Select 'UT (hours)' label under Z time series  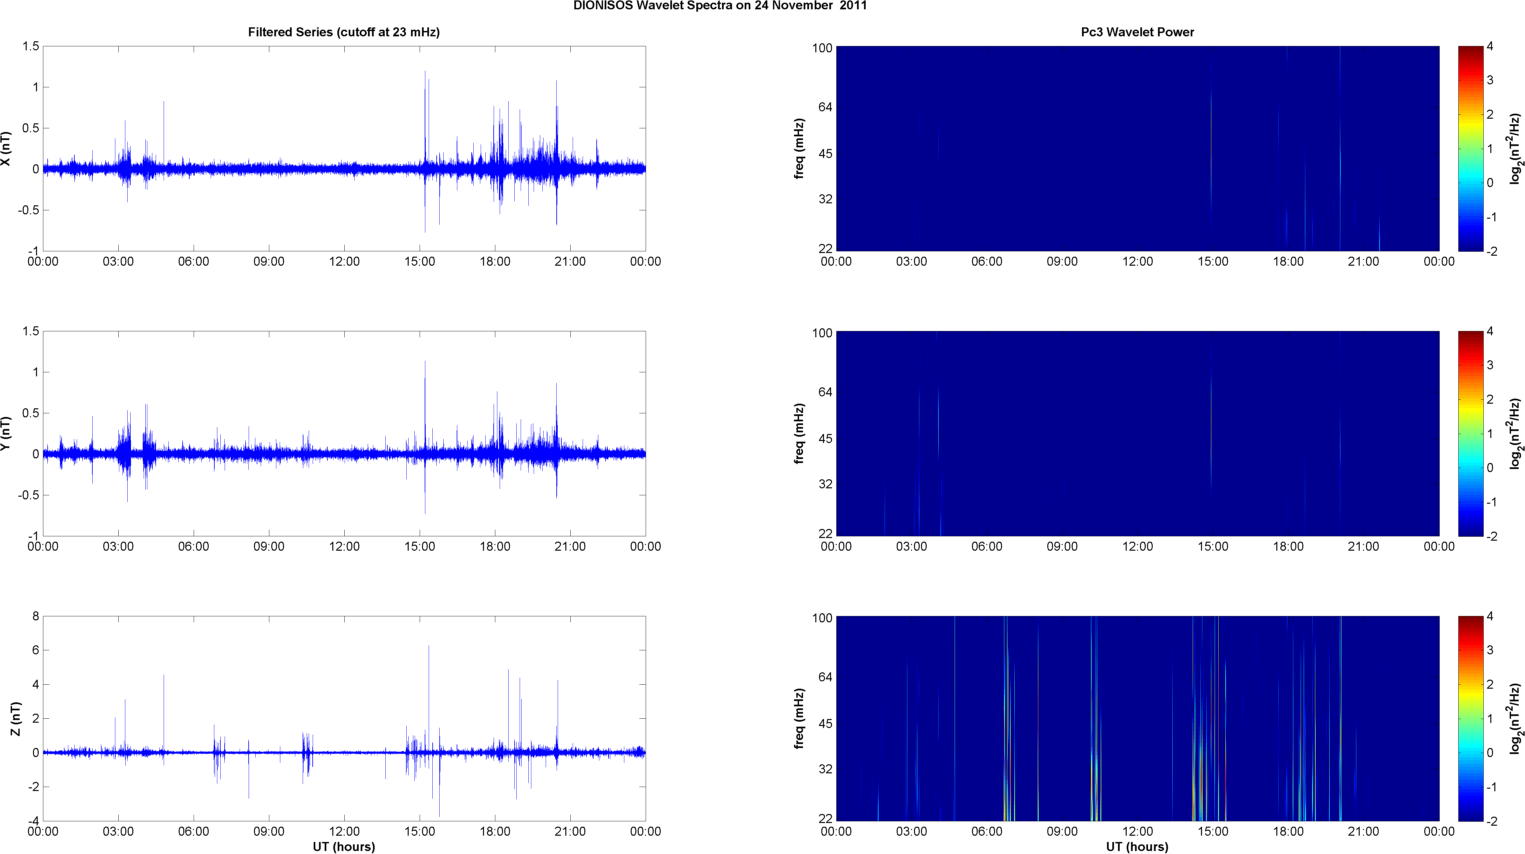tap(344, 846)
